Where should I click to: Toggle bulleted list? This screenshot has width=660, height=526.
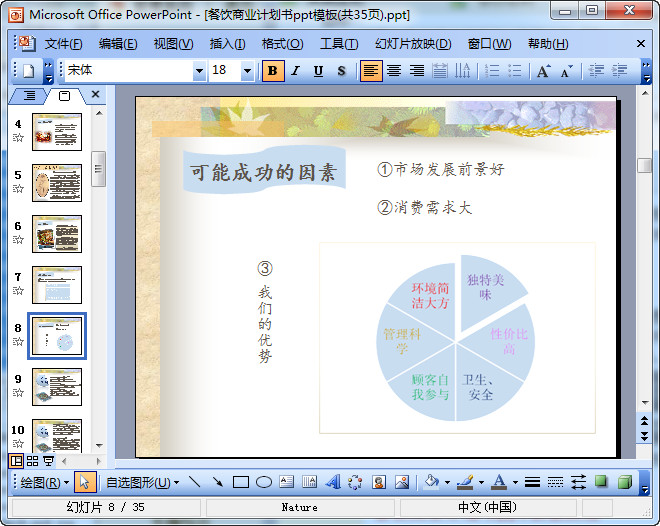(514, 70)
